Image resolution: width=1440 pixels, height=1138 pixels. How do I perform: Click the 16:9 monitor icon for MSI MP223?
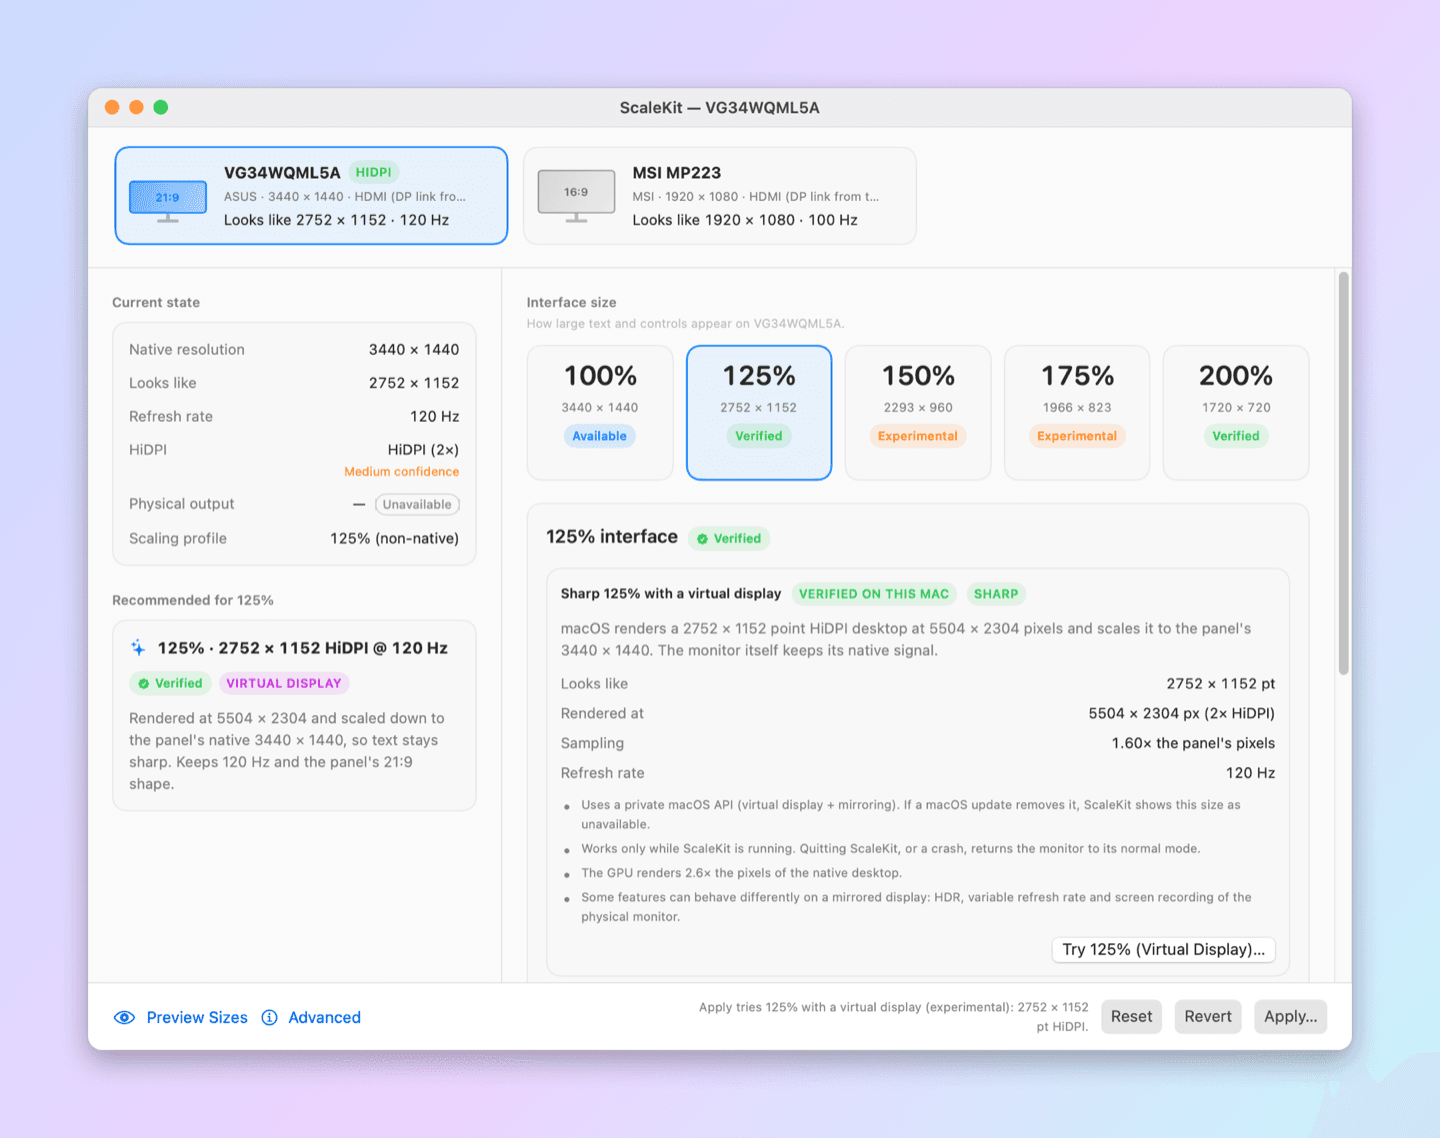coord(576,194)
